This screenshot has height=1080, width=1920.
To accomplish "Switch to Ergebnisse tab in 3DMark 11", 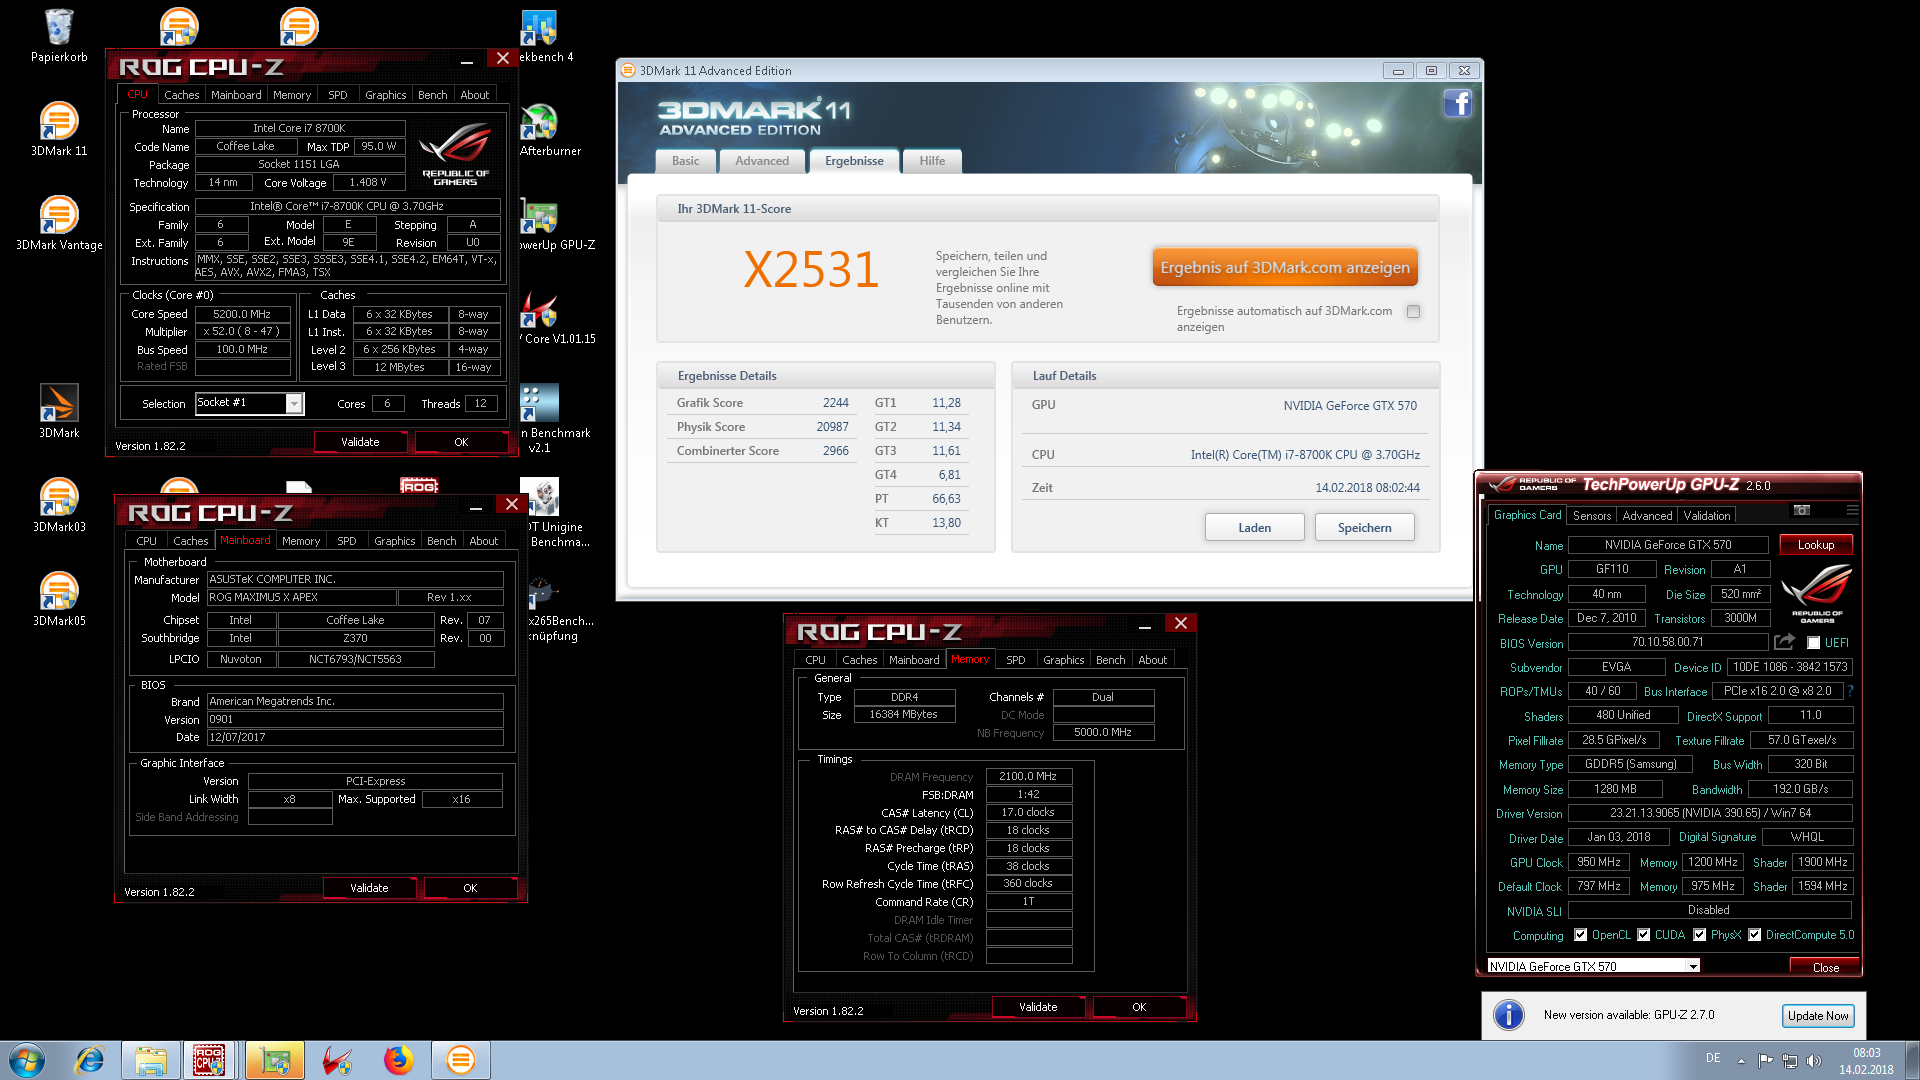I will click(854, 161).
